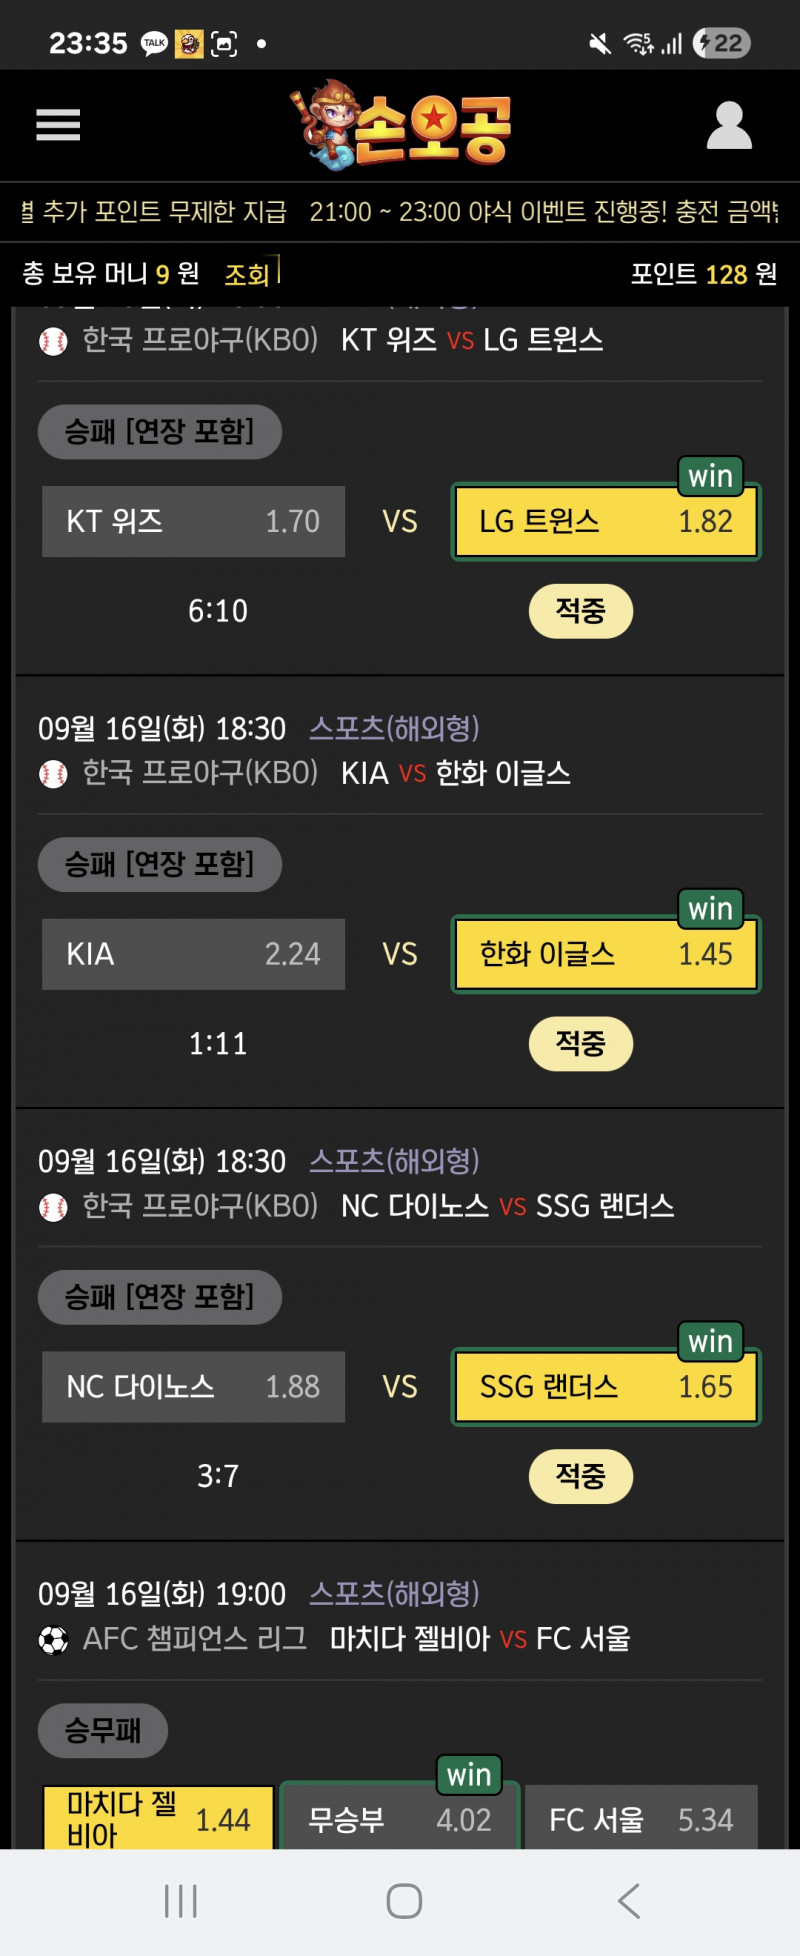Viewport: 800px width, 1956px height.
Task: Select 한화 이글스 1.45 odds
Action: [605, 954]
